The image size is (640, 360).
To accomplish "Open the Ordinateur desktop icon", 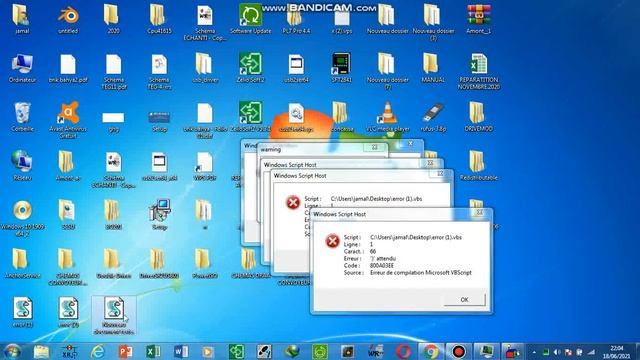I will [x=22, y=68].
